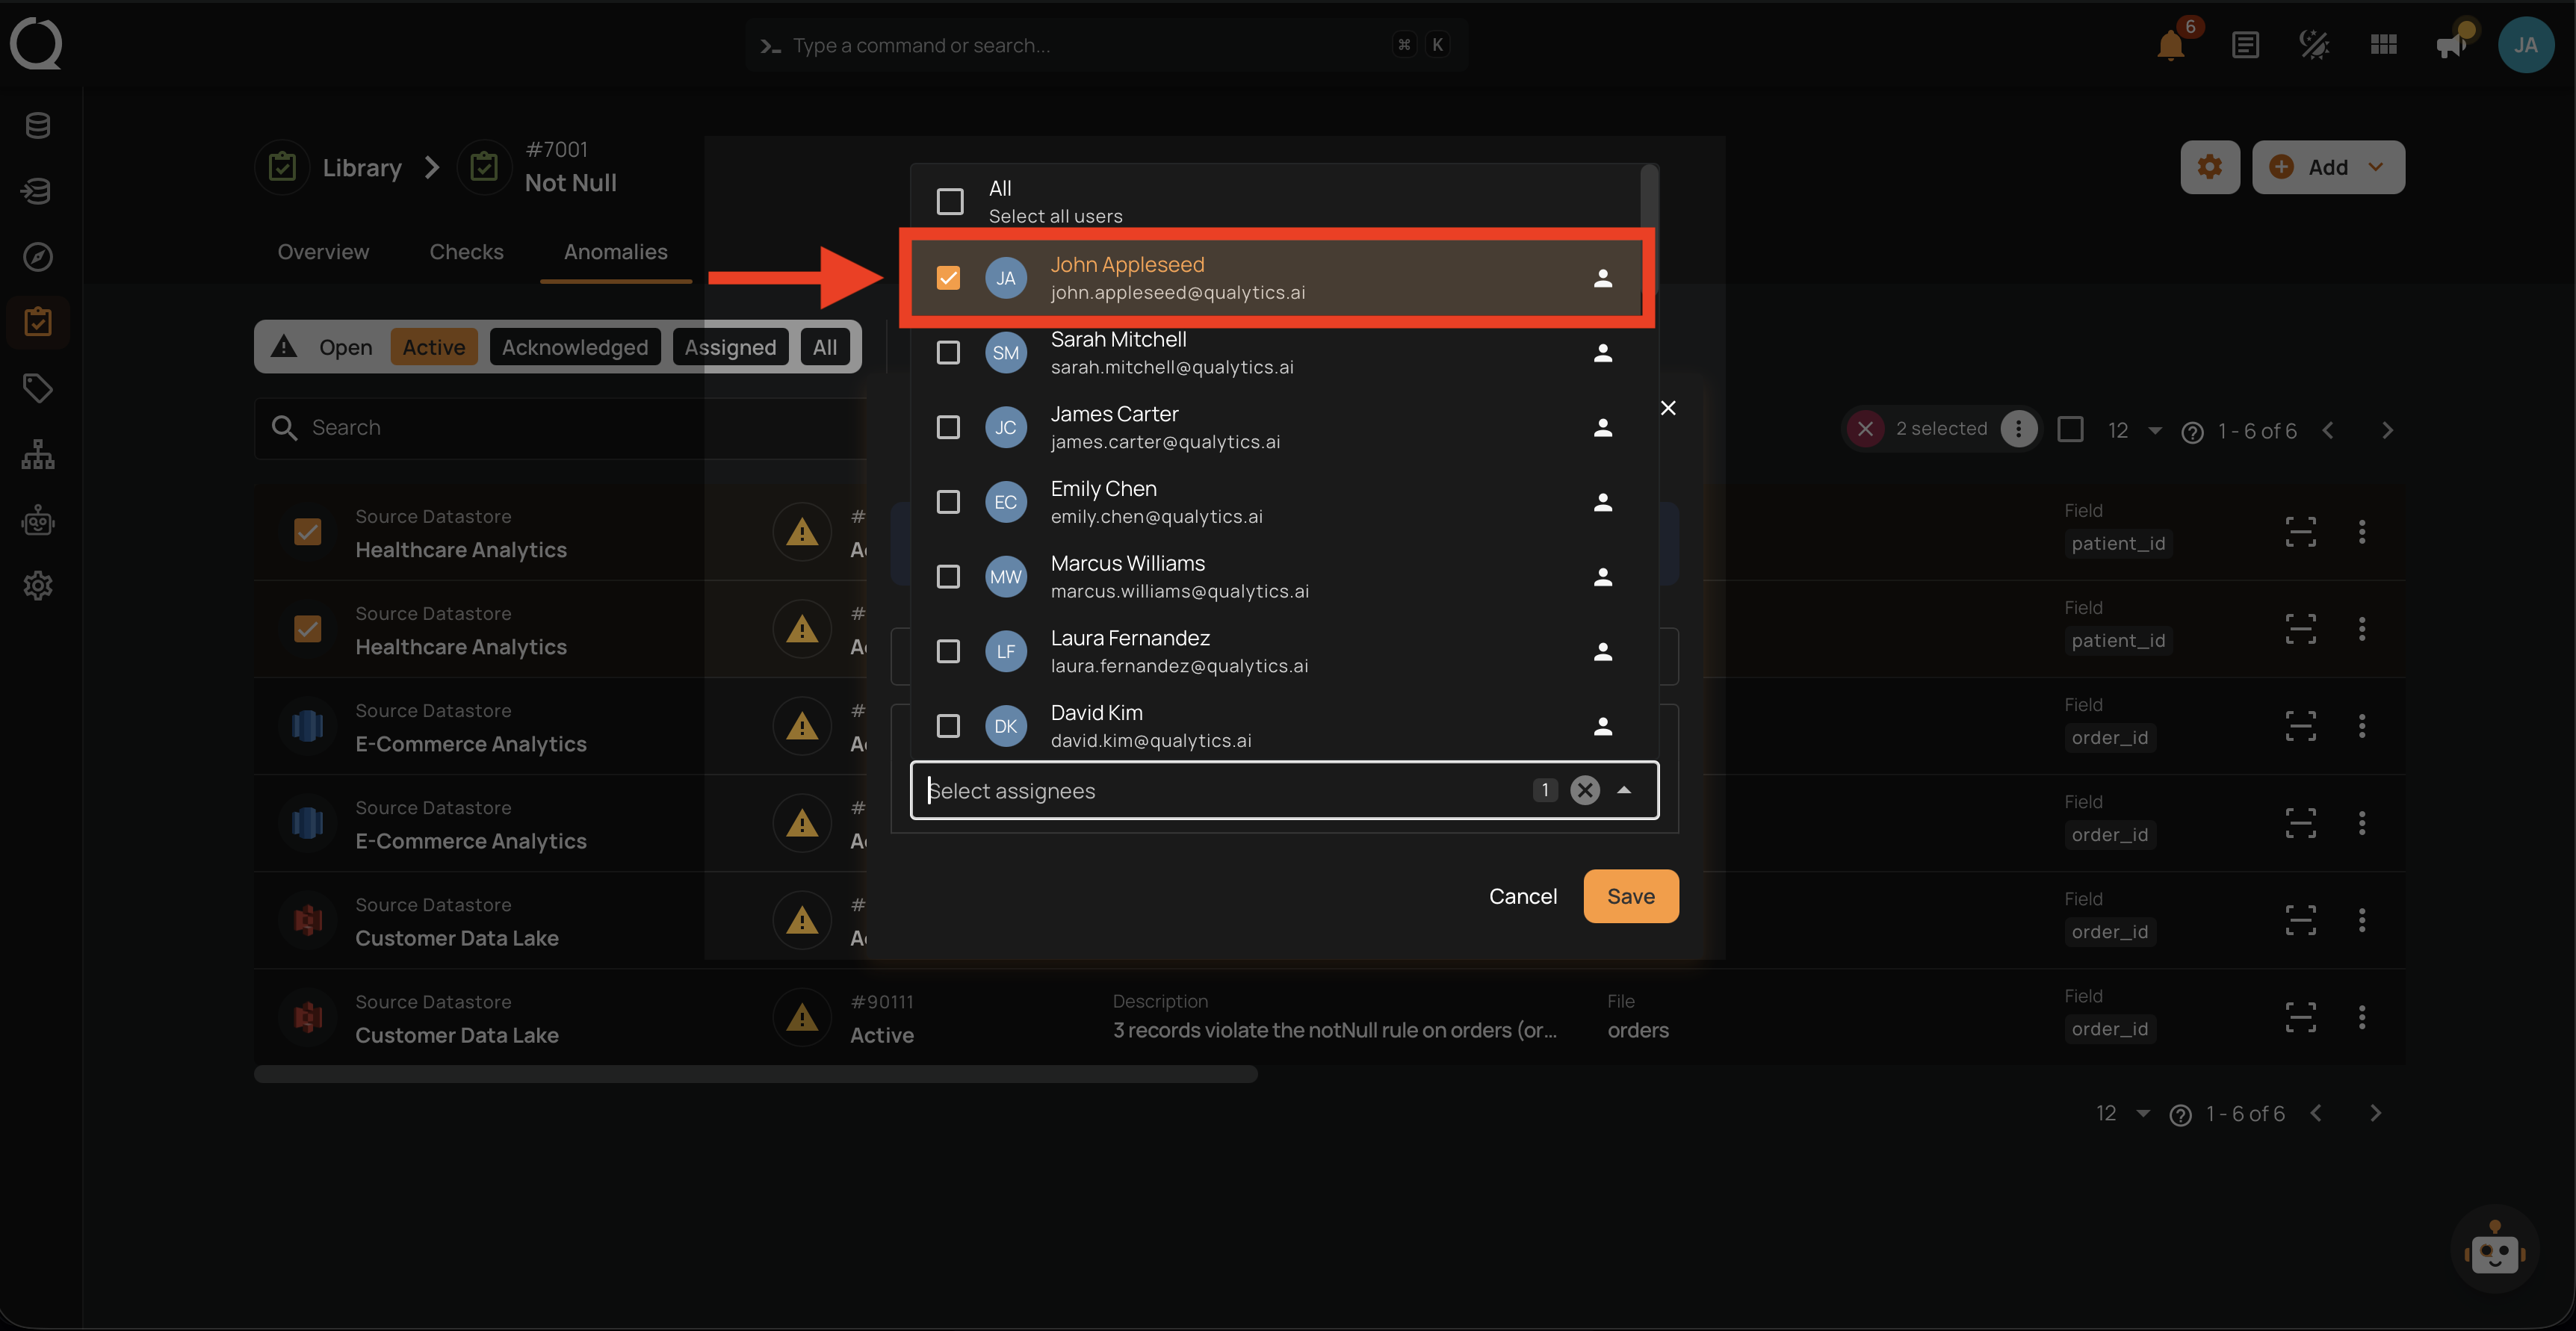The width and height of the screenshot is (2576, 1331).
Task: Check Sarah Mitchell as assignee
Action: [x=947, y=353]
